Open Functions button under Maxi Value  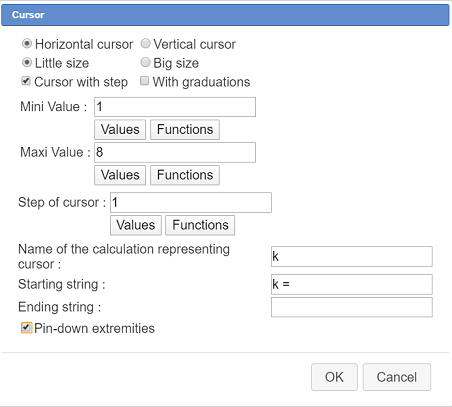185,175
